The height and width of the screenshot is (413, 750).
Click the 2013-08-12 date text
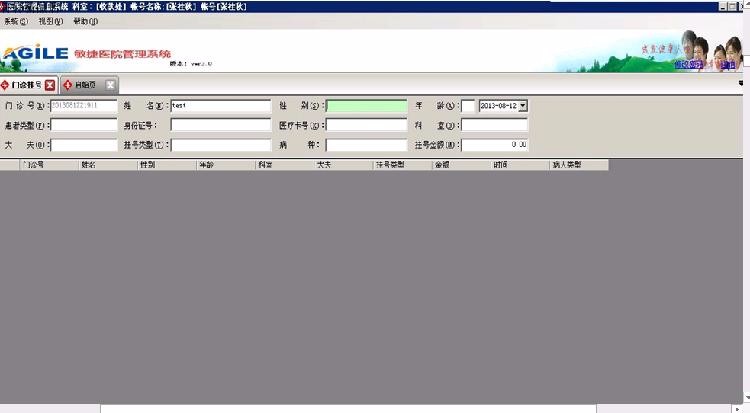click(x=499, y=106)
